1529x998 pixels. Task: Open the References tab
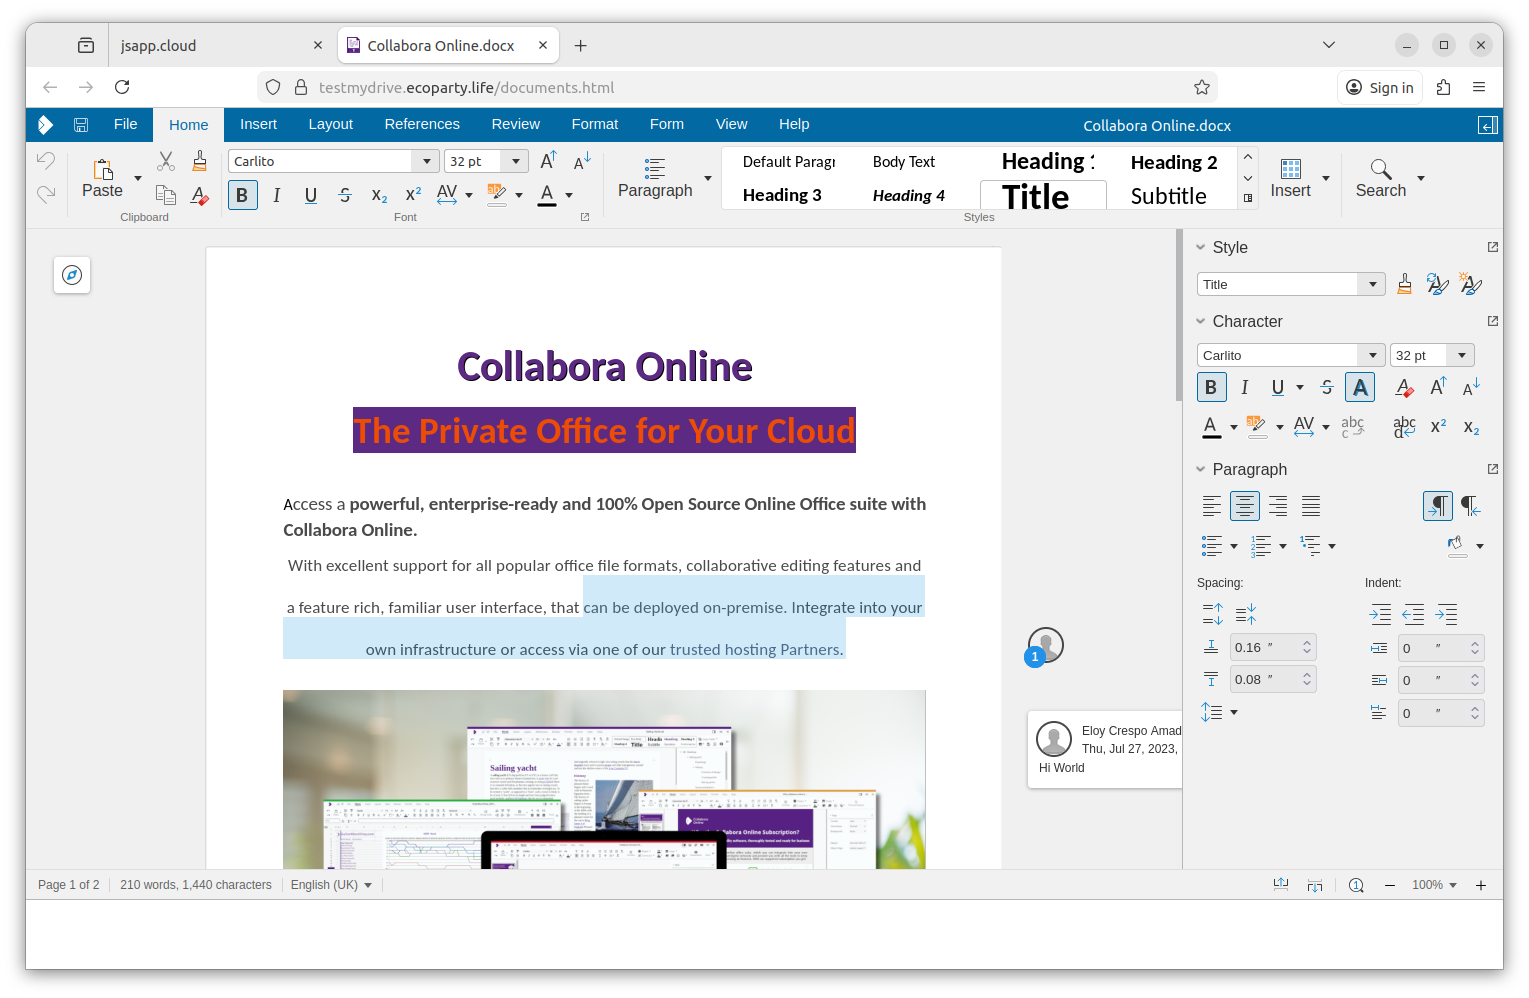pyautogui.click(x=422, y=124)
